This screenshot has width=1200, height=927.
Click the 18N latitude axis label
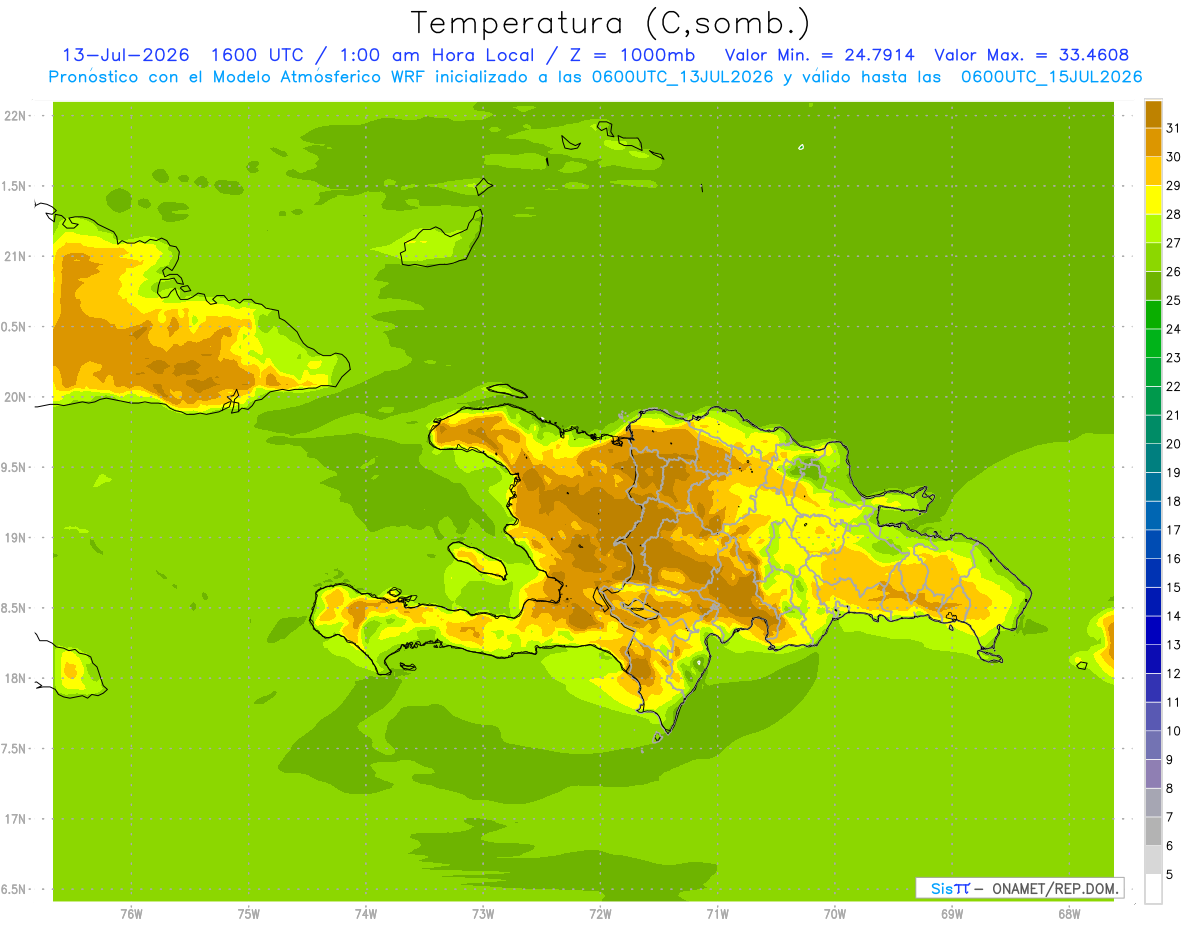point(15,678)
